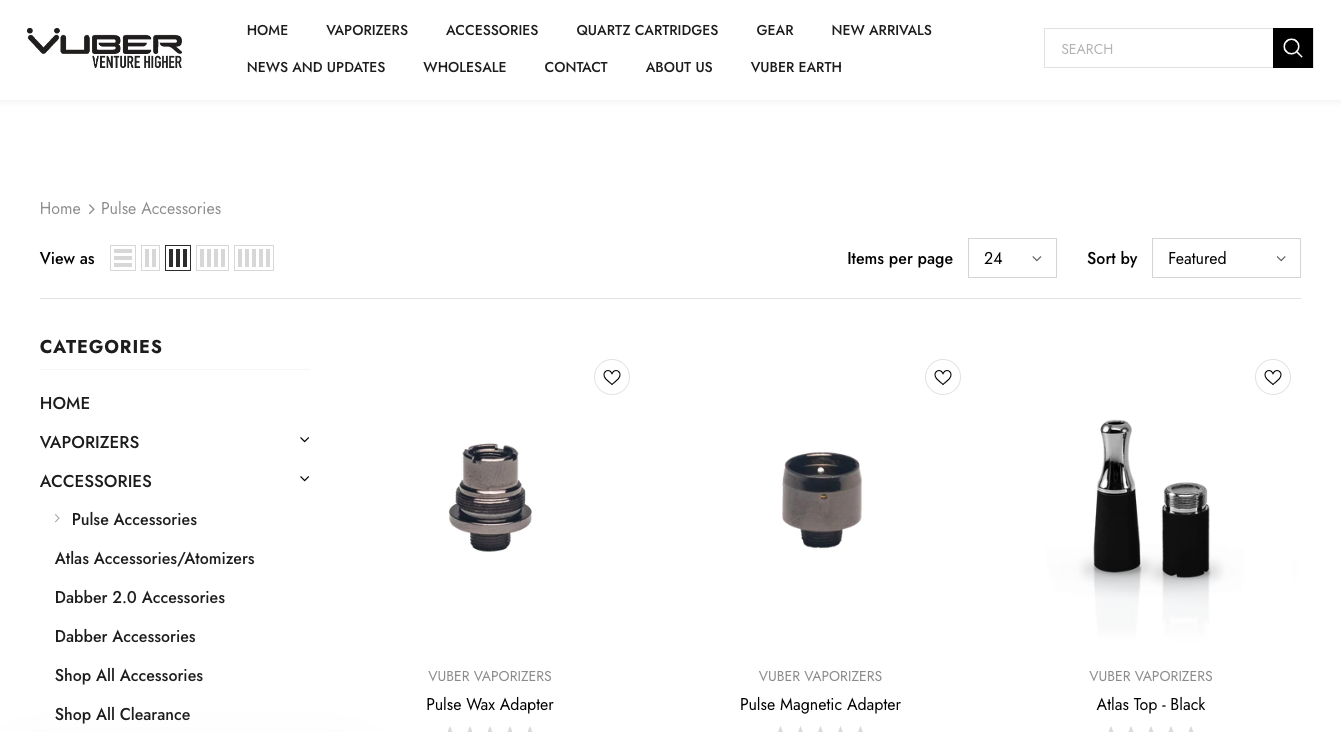
Task: Open the Sort by Featured dropdown
Action: coord(1226,258)
